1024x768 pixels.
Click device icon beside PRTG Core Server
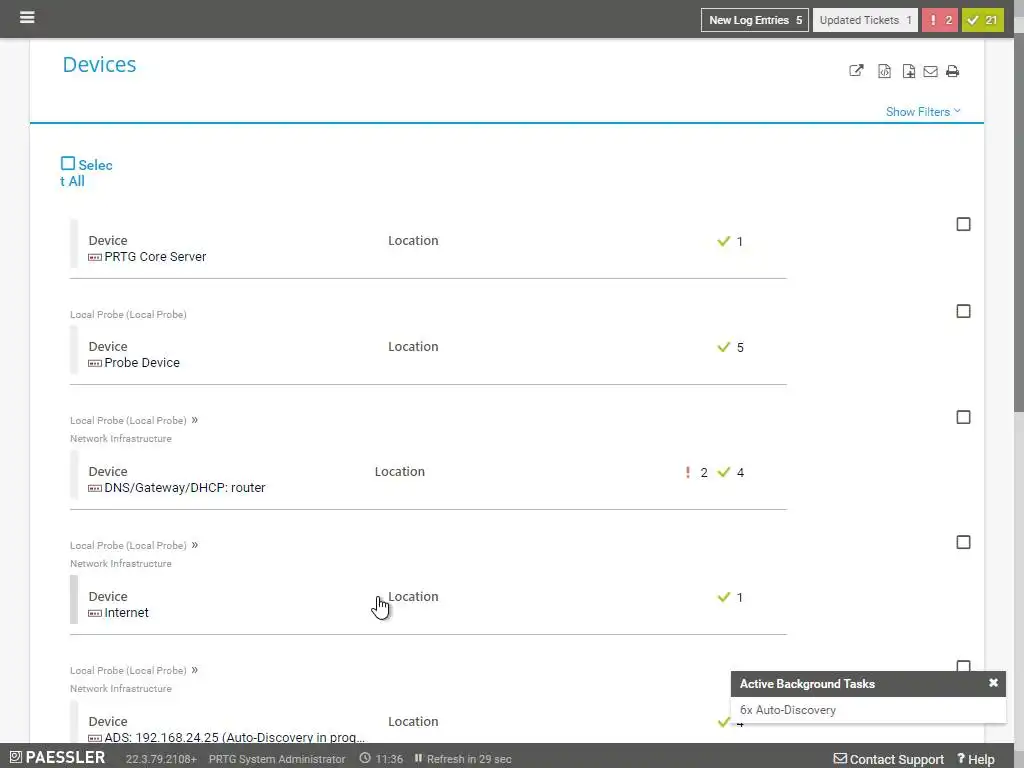coord(95,257)
